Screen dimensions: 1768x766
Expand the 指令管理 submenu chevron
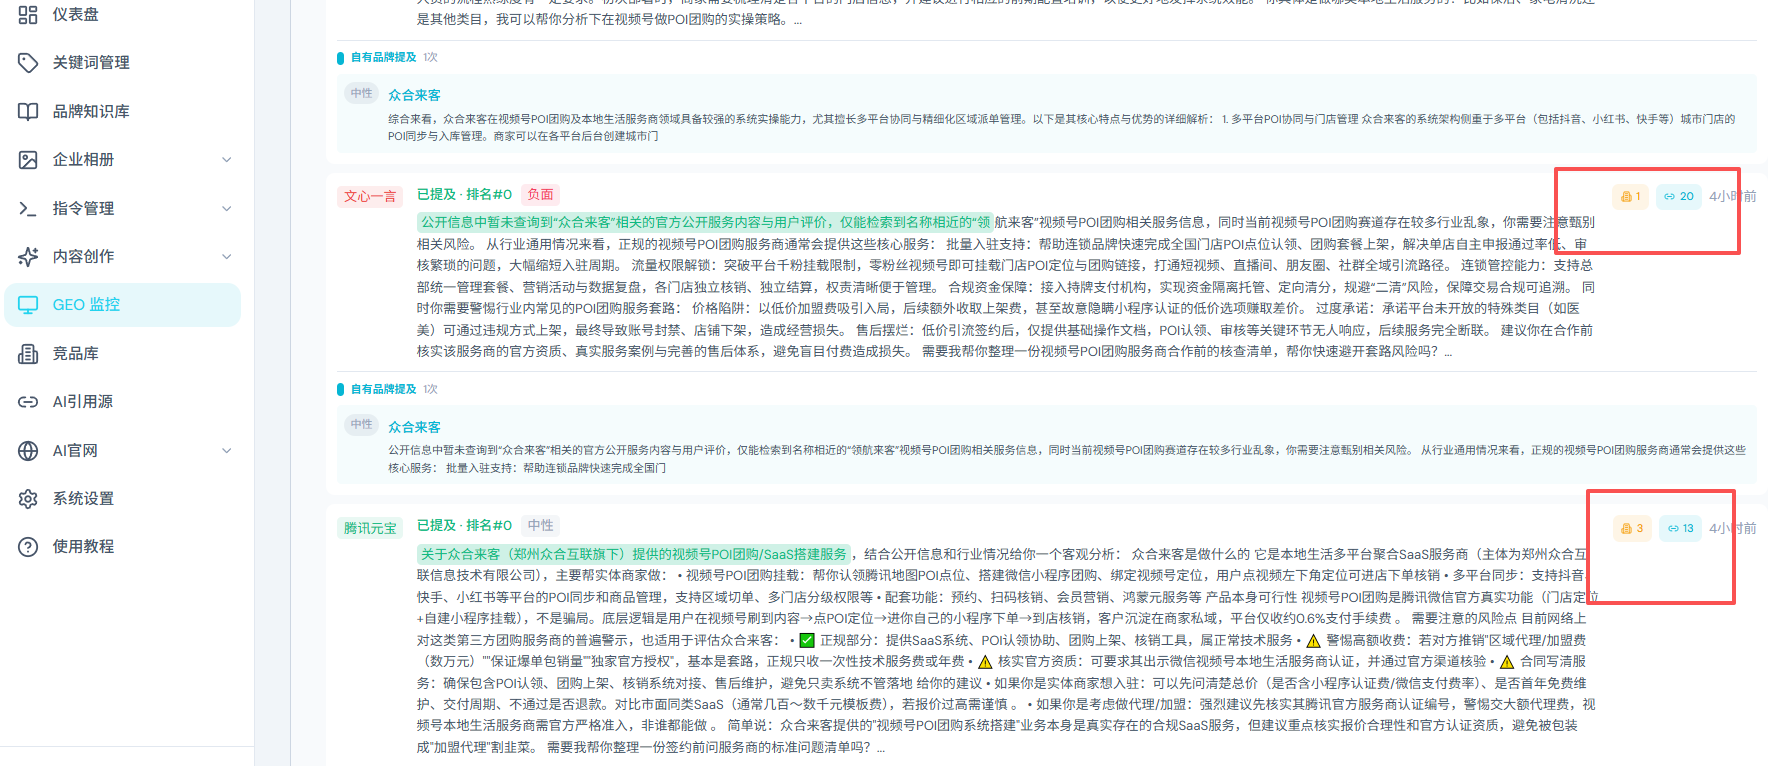pyautogui.click(x=227, y=208)
